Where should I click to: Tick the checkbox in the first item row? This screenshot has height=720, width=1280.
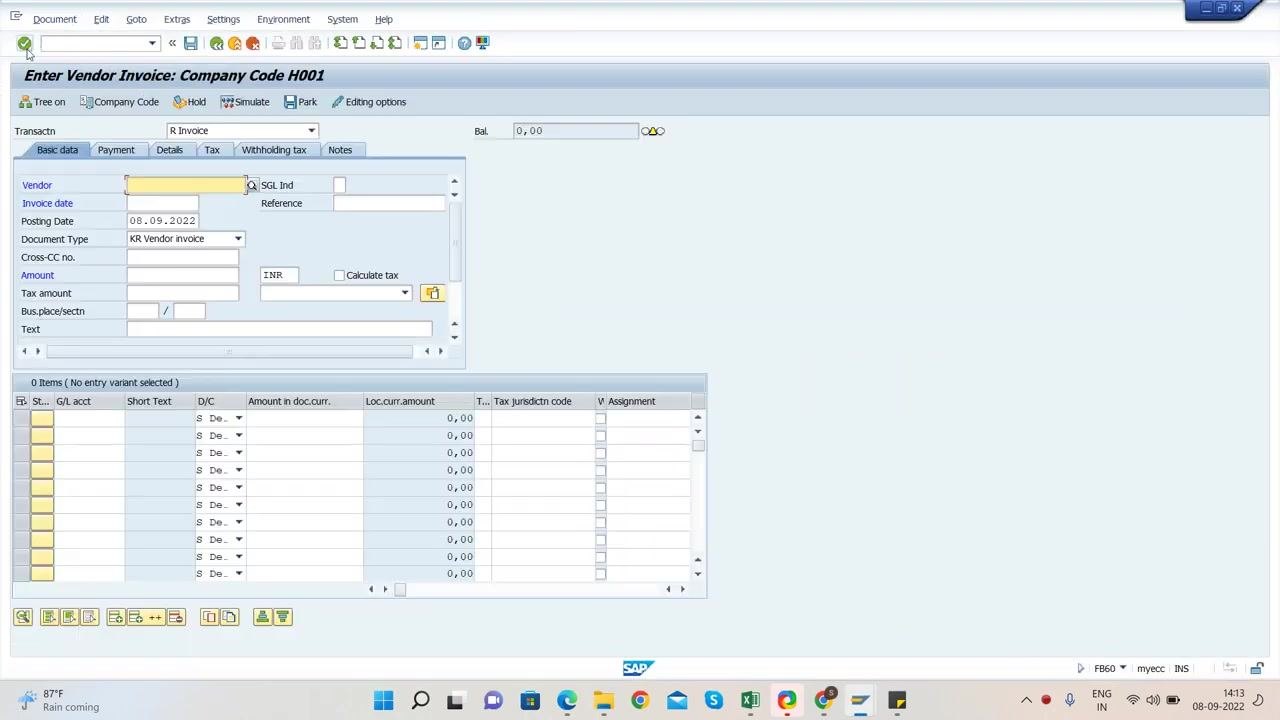pyautogui.click(x=601, y=419)
